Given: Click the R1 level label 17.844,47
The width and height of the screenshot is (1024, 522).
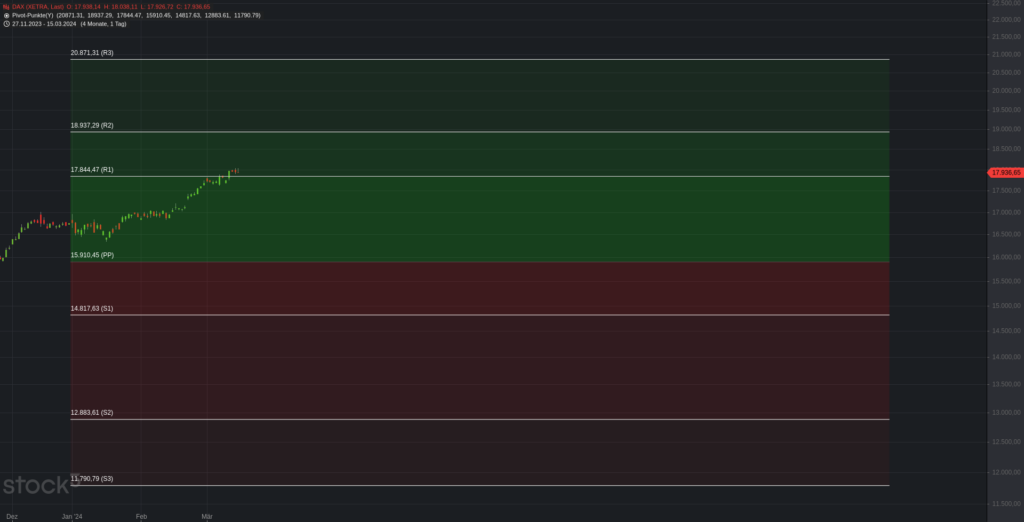Looking at the screenshot, I should coord(92,170).
